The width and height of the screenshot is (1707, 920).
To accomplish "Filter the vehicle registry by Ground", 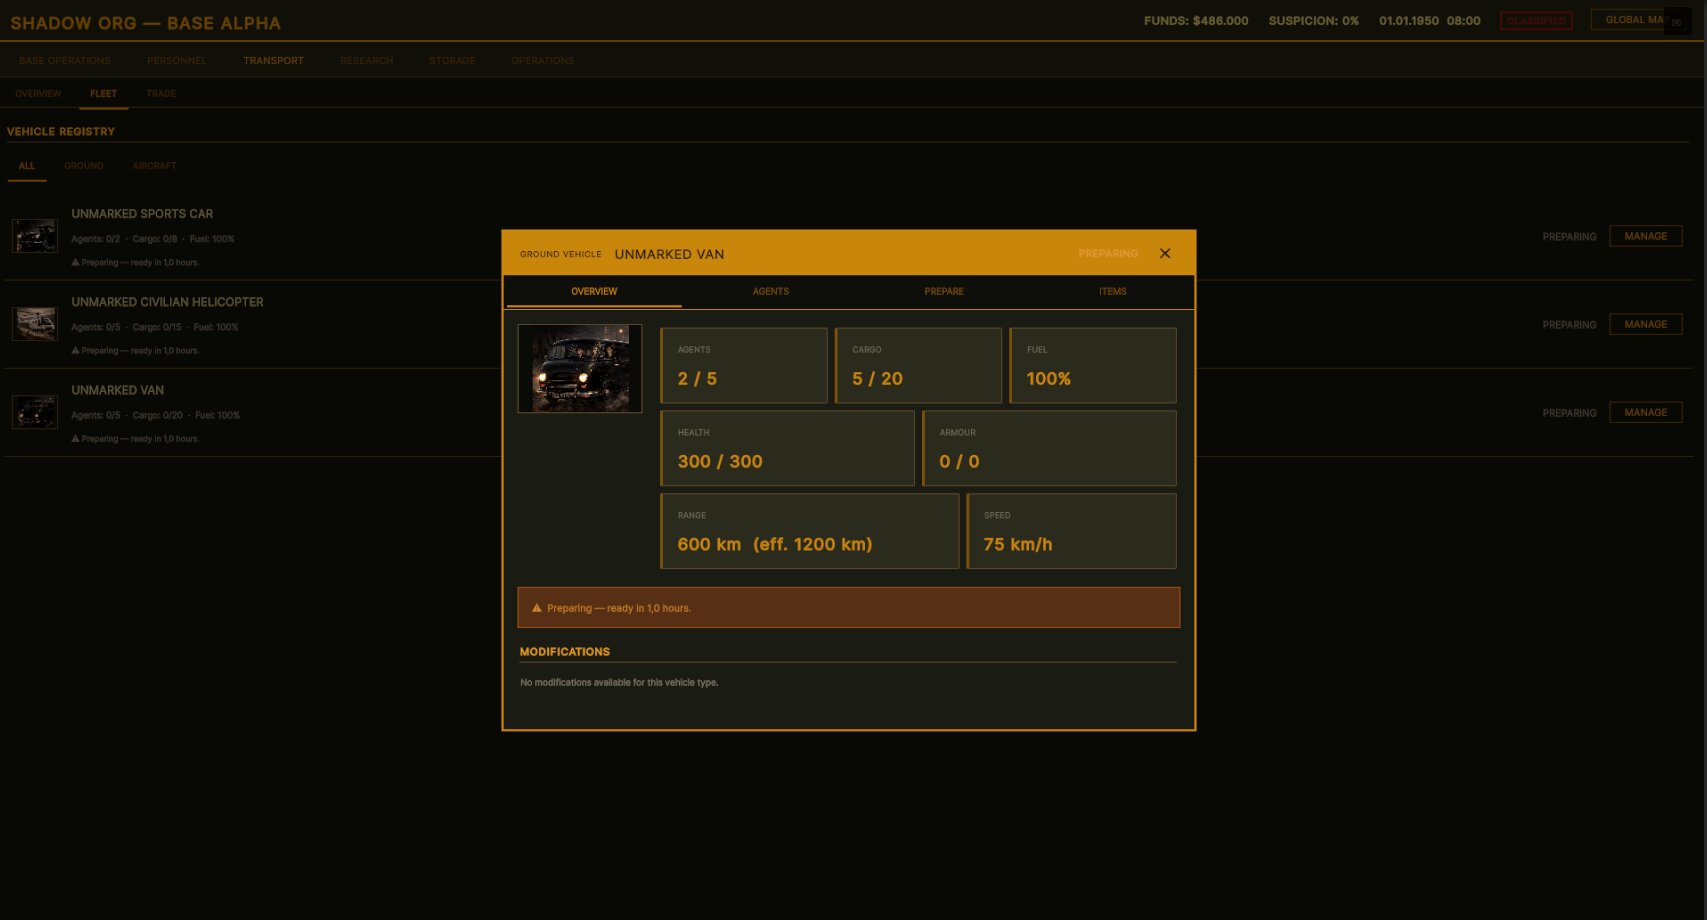I will [x=84, y=166].
